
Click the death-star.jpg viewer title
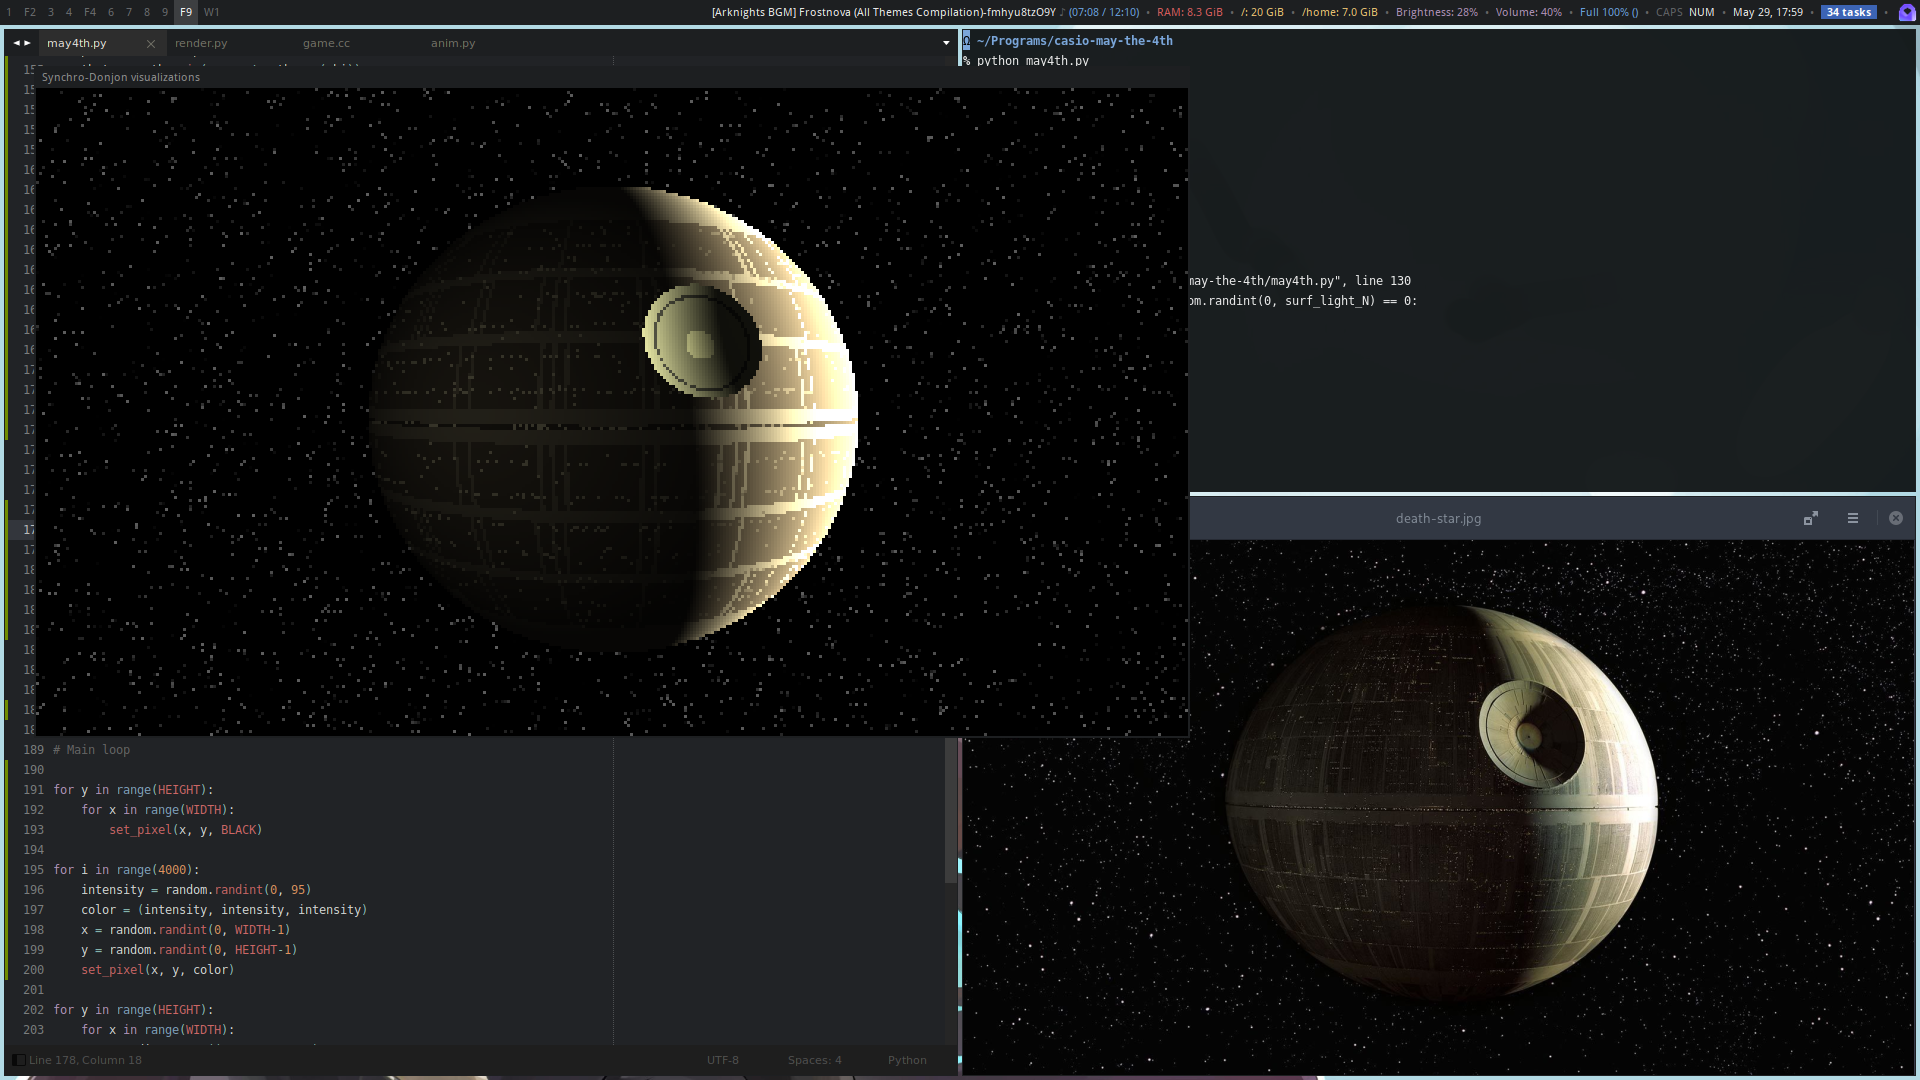click(1438, 518)
